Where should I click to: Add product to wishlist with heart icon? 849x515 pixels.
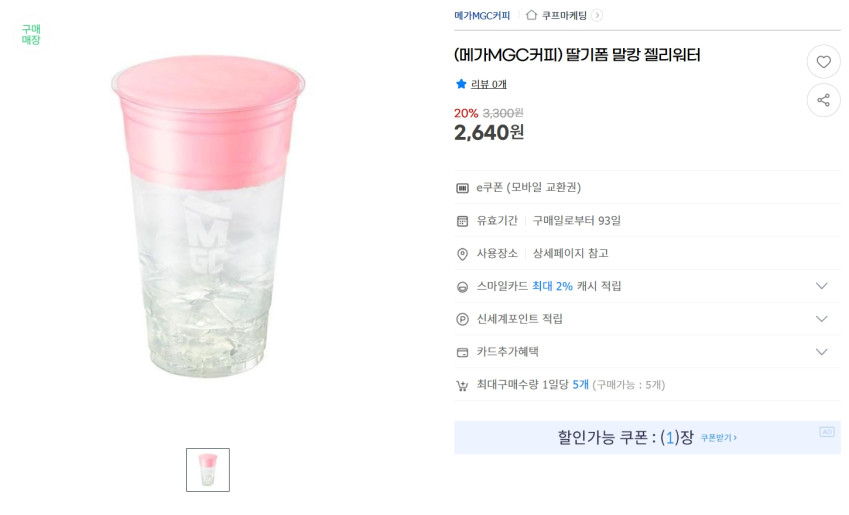823,62
